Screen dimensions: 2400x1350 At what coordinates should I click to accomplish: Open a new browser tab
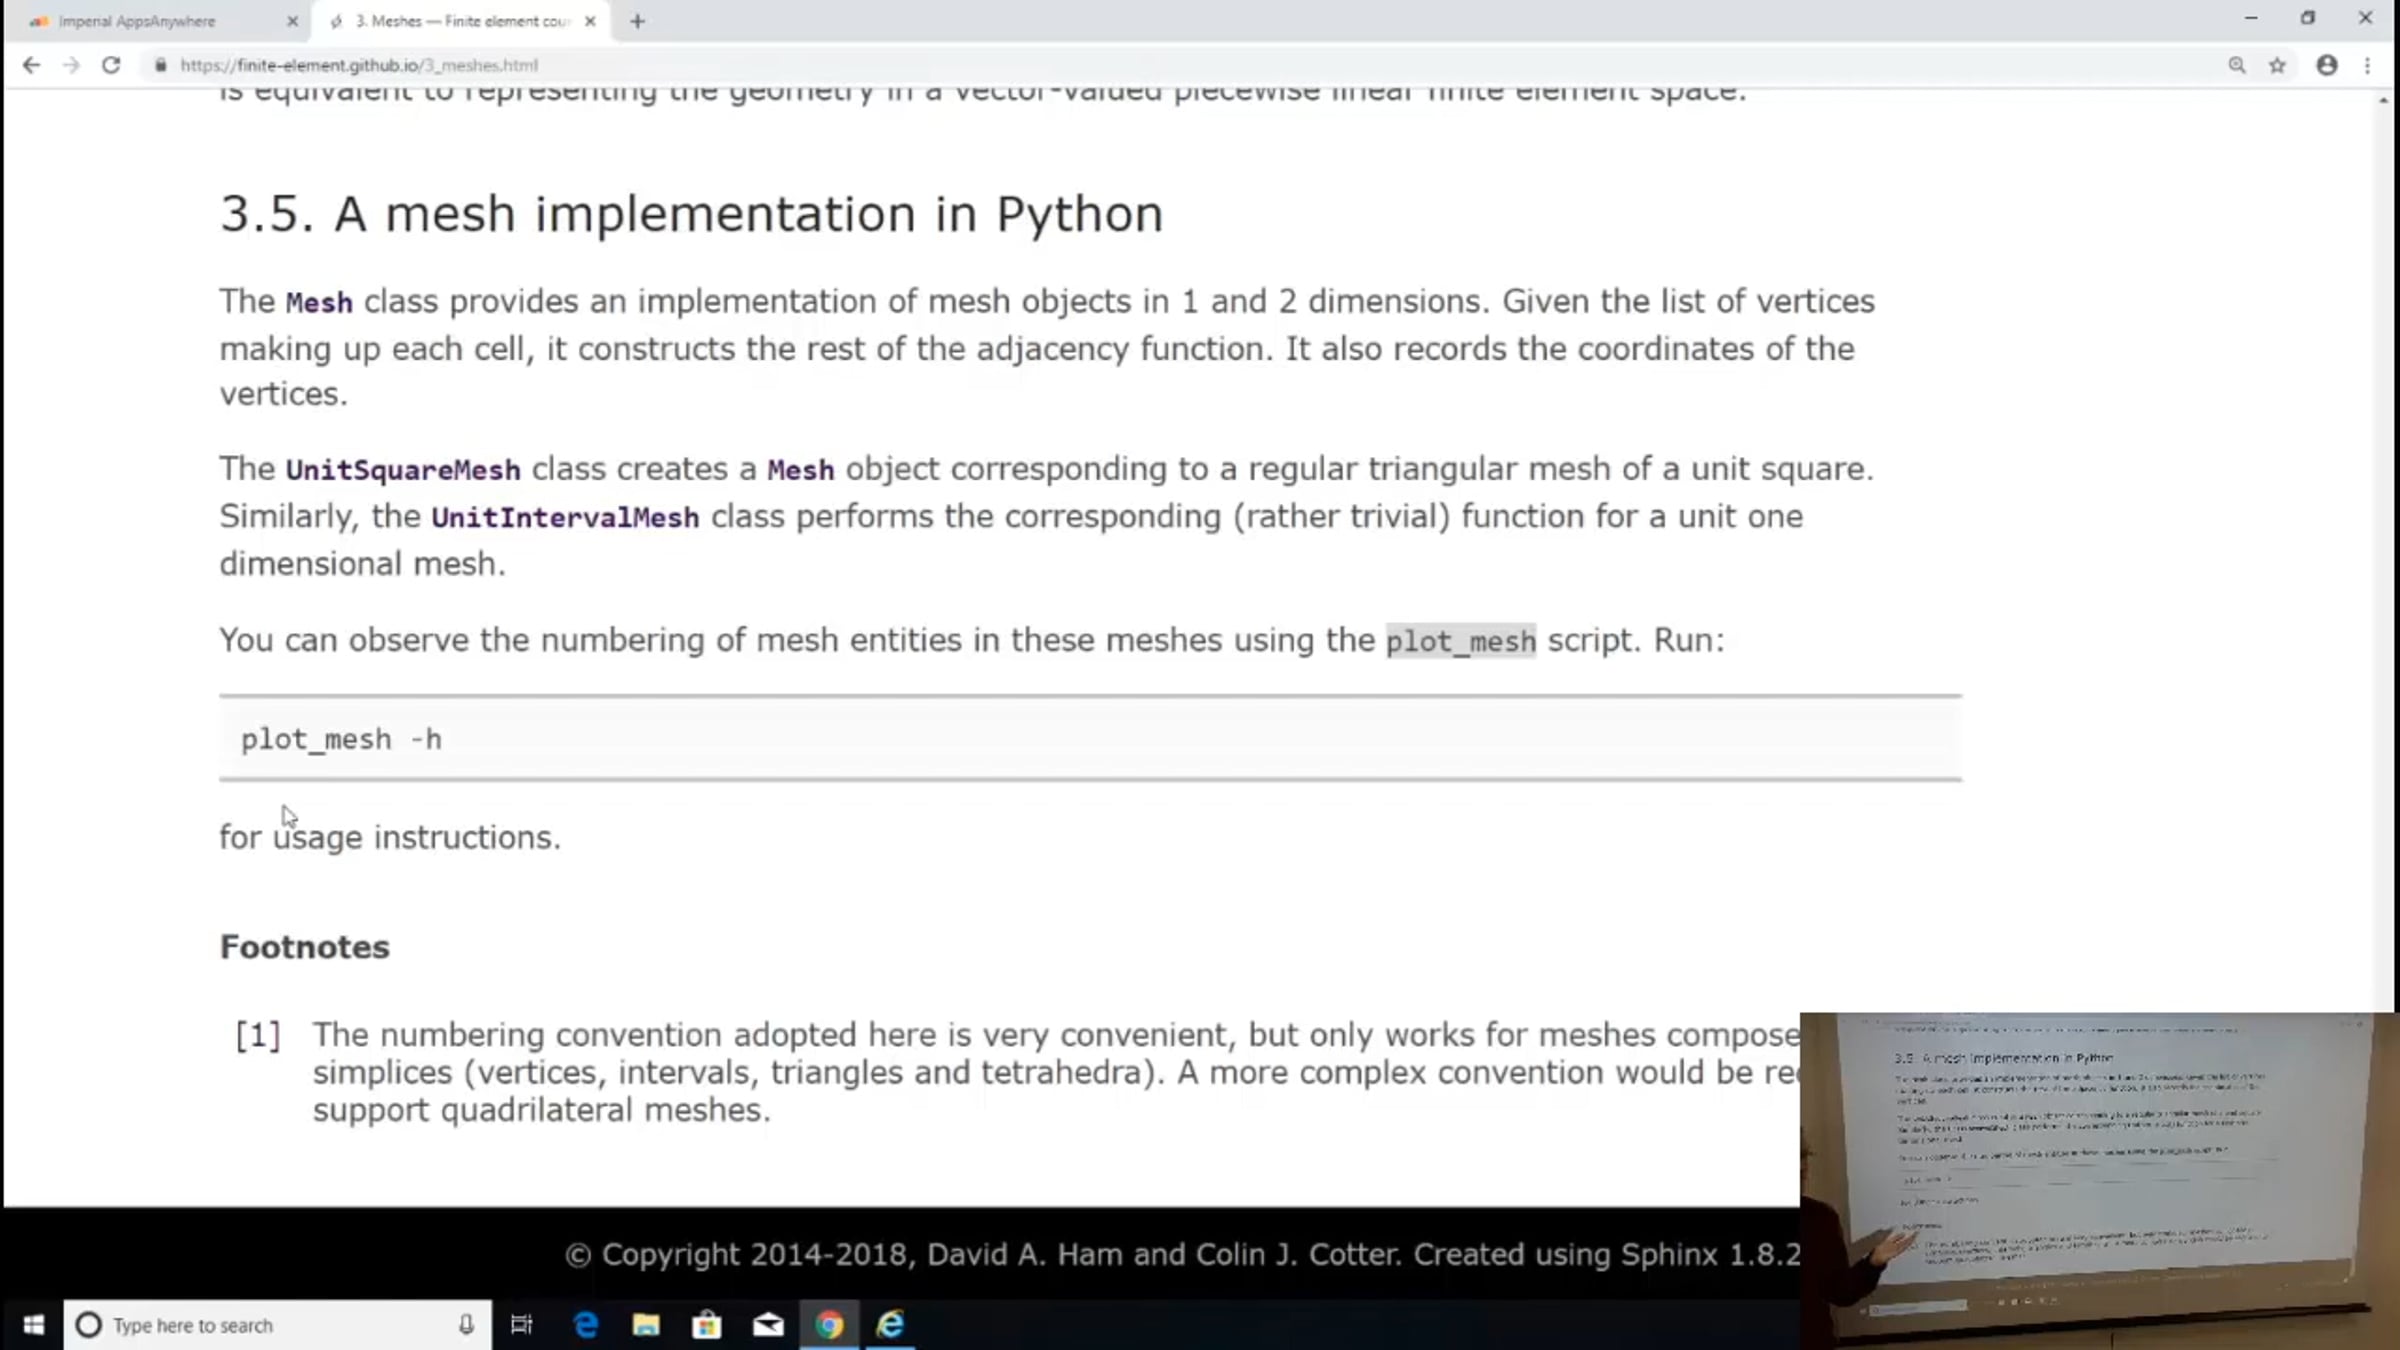pos(638,21)
